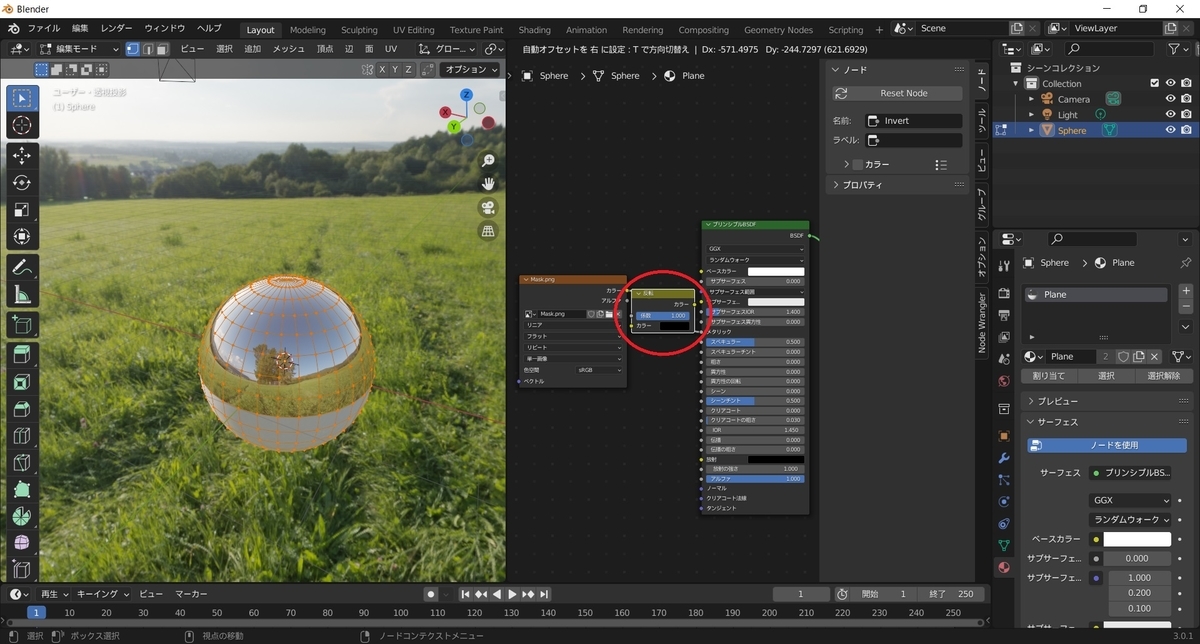Open the GGX distribution dropdown in properties

[1130, 500]
